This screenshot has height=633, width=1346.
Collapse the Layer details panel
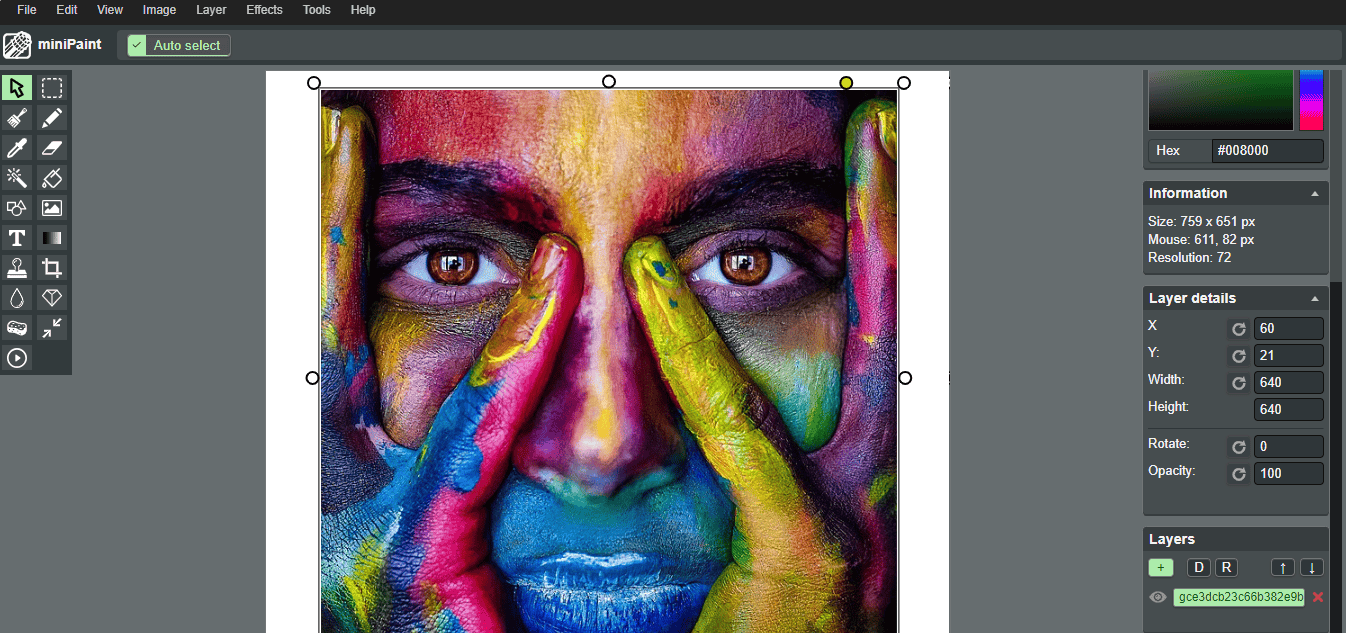pyautogui.click(x=1315, y=297)
